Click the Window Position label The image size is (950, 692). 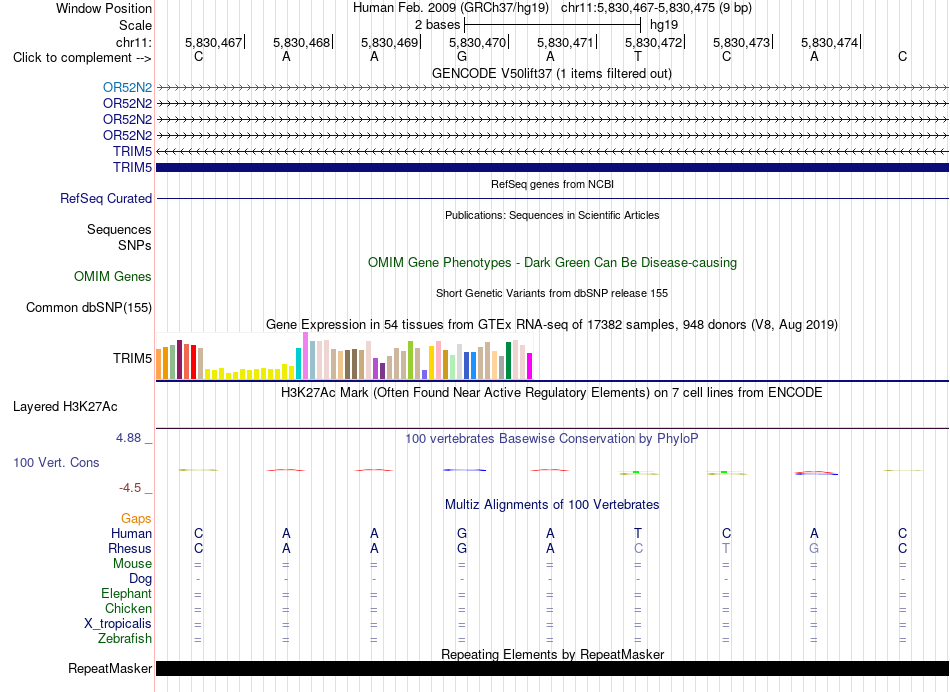104,8
